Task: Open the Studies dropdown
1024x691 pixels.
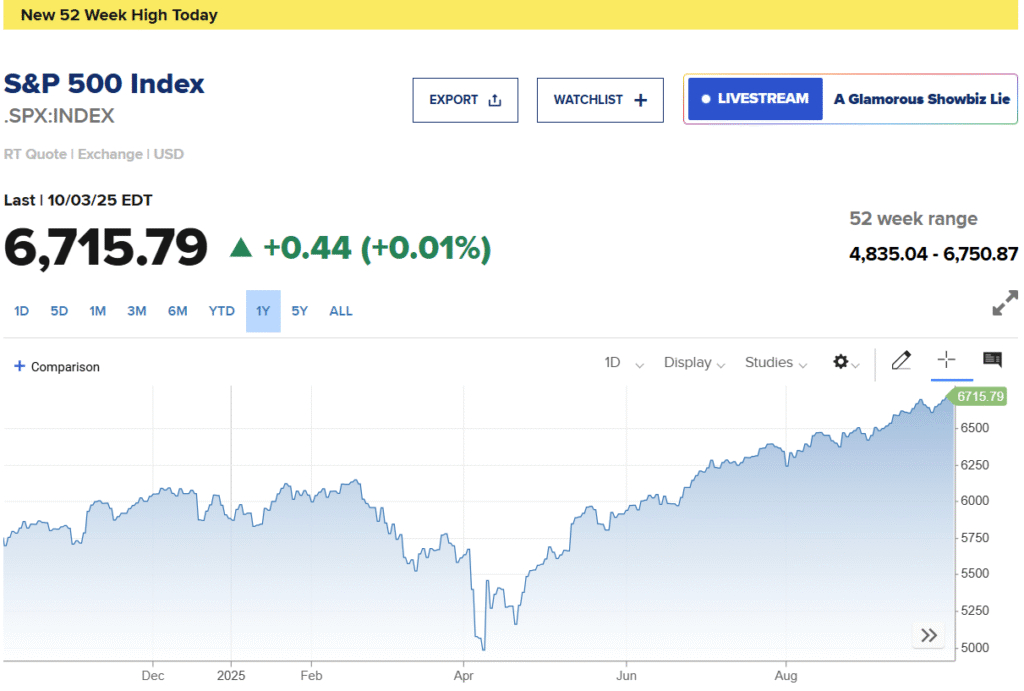Action: point(775,363)
